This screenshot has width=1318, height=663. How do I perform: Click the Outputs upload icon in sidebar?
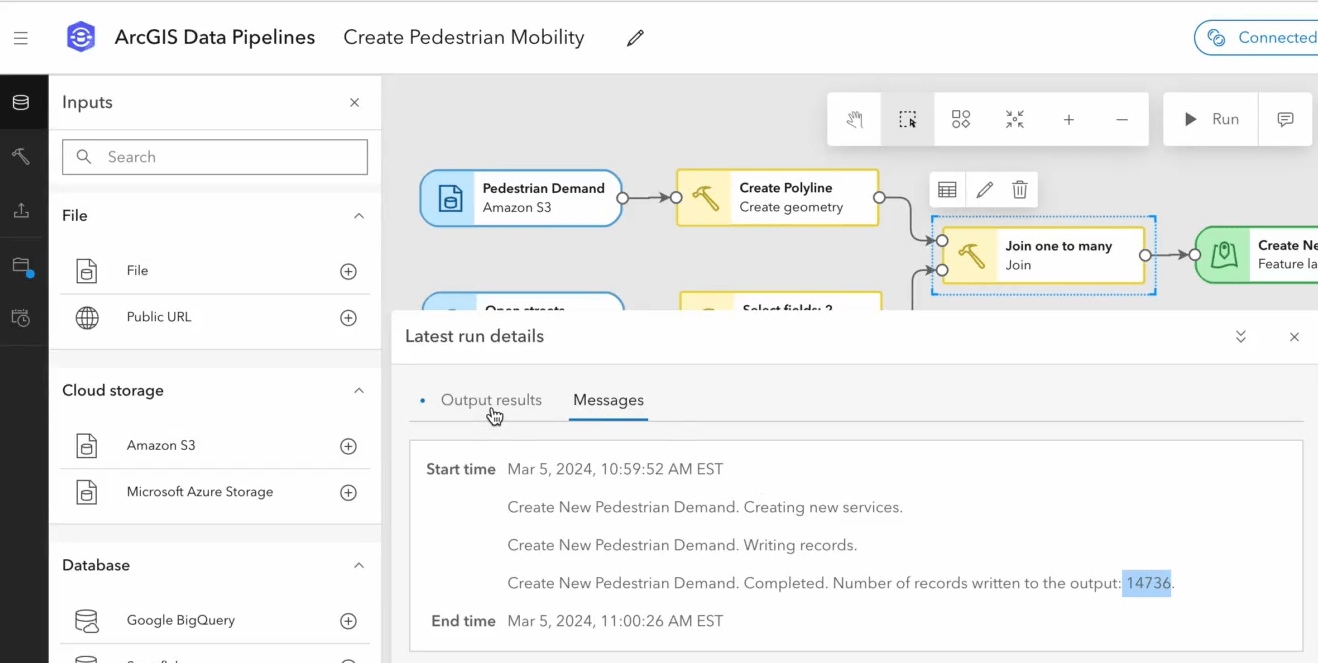(22, 210)
